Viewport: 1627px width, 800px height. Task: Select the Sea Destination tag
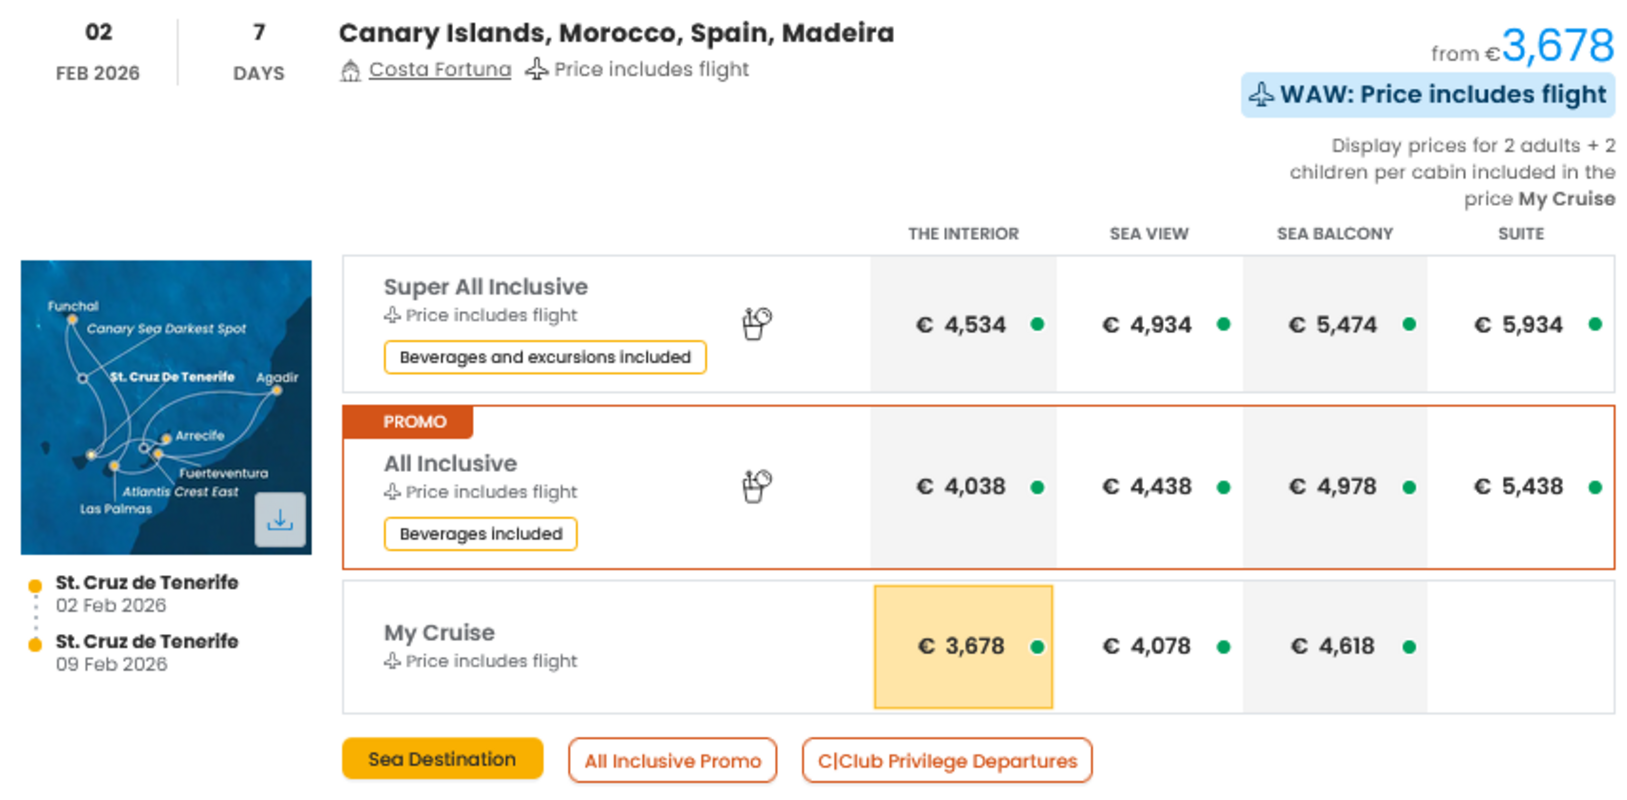coord(442,759)
